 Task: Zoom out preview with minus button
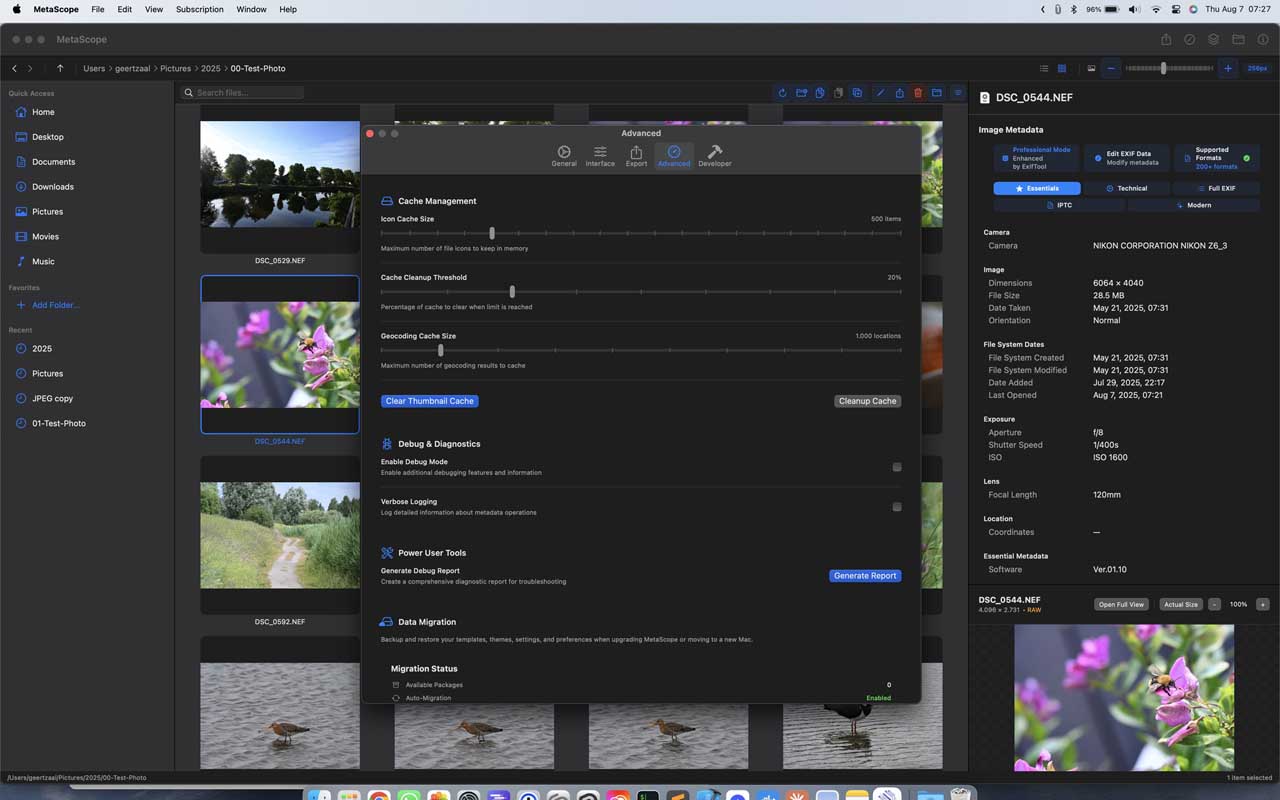(1214, 605)
